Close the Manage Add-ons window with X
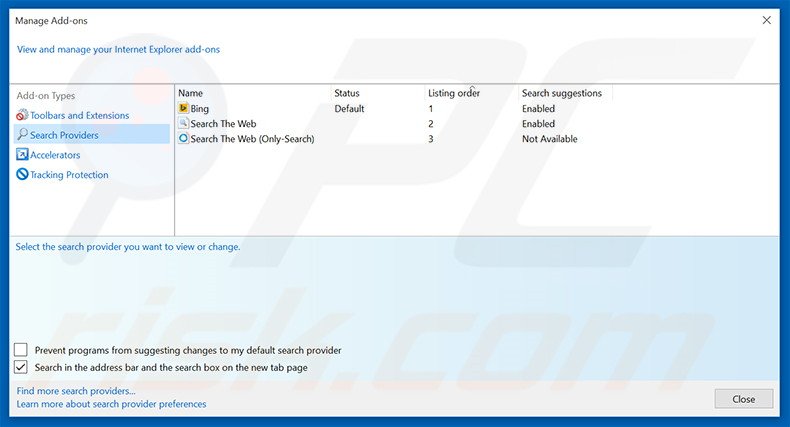Viewport: 790px width, 427px height. [x=766, y=20]
